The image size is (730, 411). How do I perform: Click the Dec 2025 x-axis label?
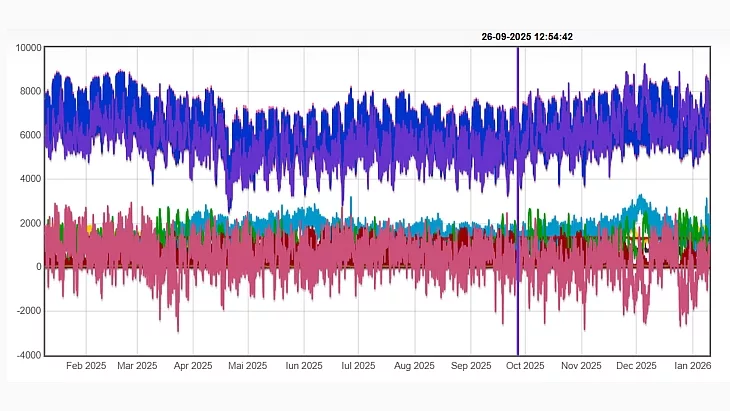click(x=636, y=366)
